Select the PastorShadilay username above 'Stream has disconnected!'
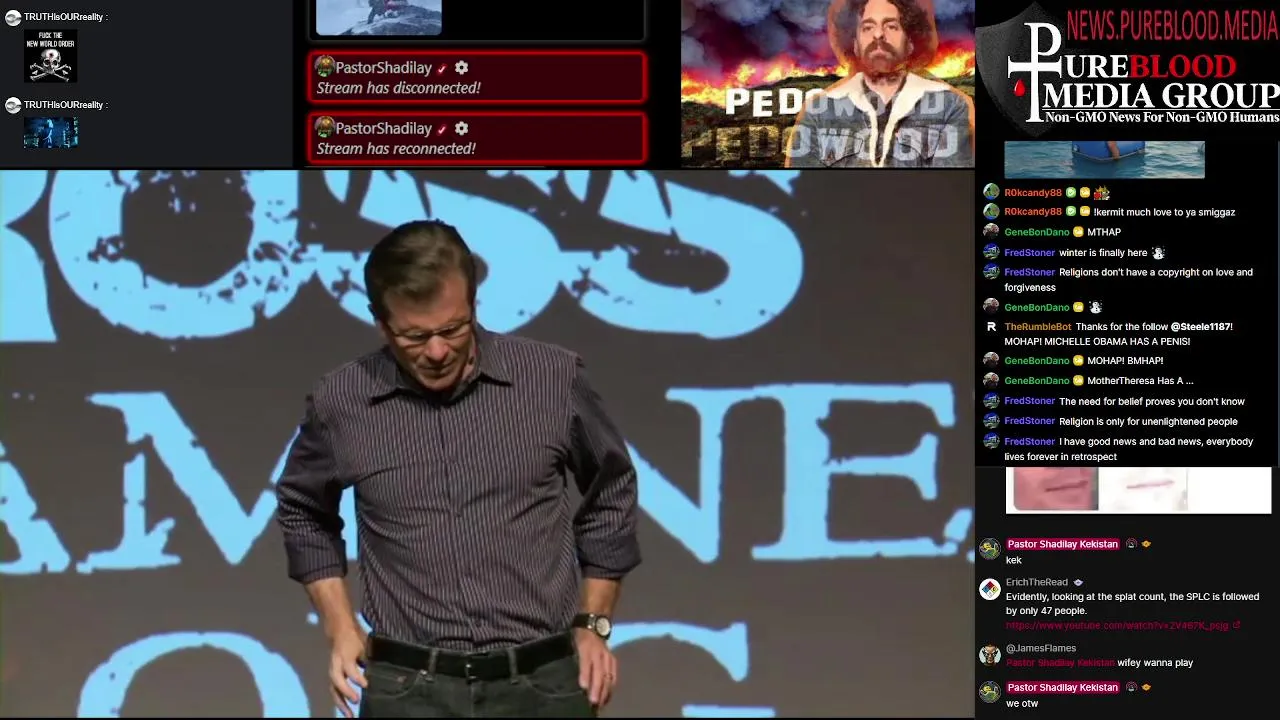Image resolution: width=1280 pixels, height=720 pixels. click(x=383, y=68)
